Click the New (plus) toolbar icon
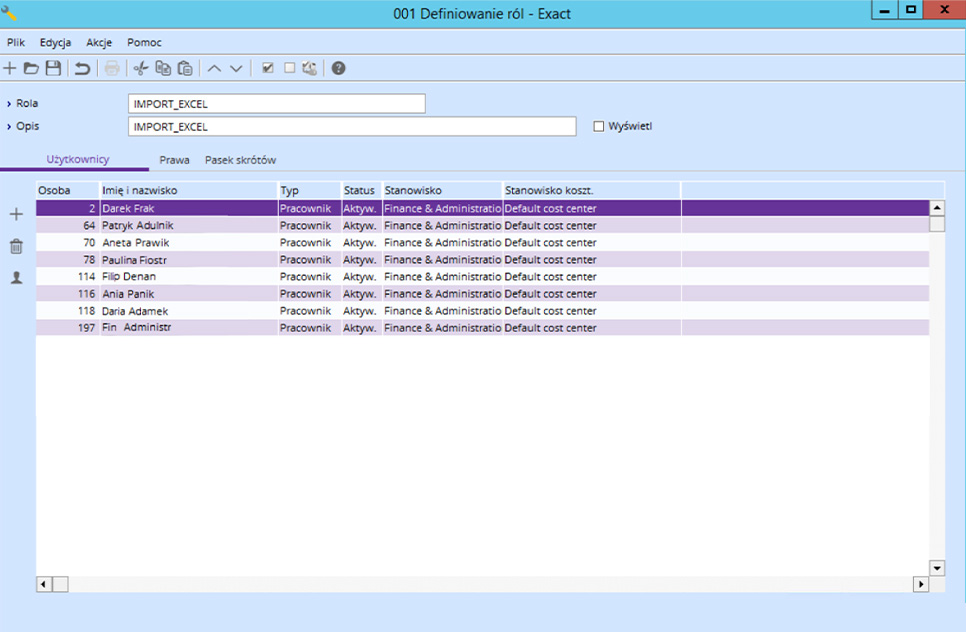 [10, 68]
